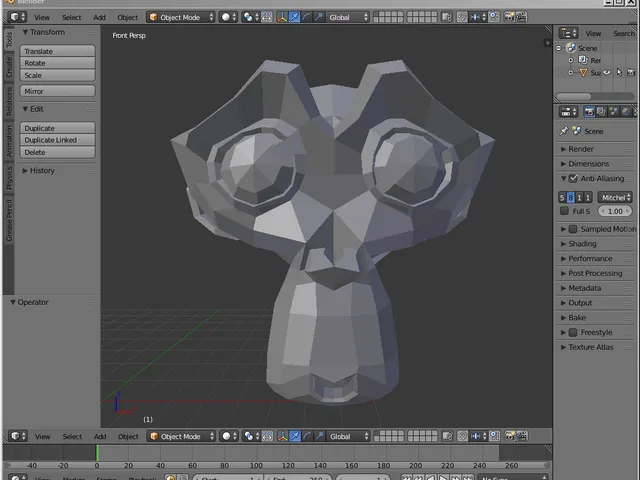Screen dimensions: 640x480
Task: Expand the History panel in toolshelf
Action: point(58,171)
